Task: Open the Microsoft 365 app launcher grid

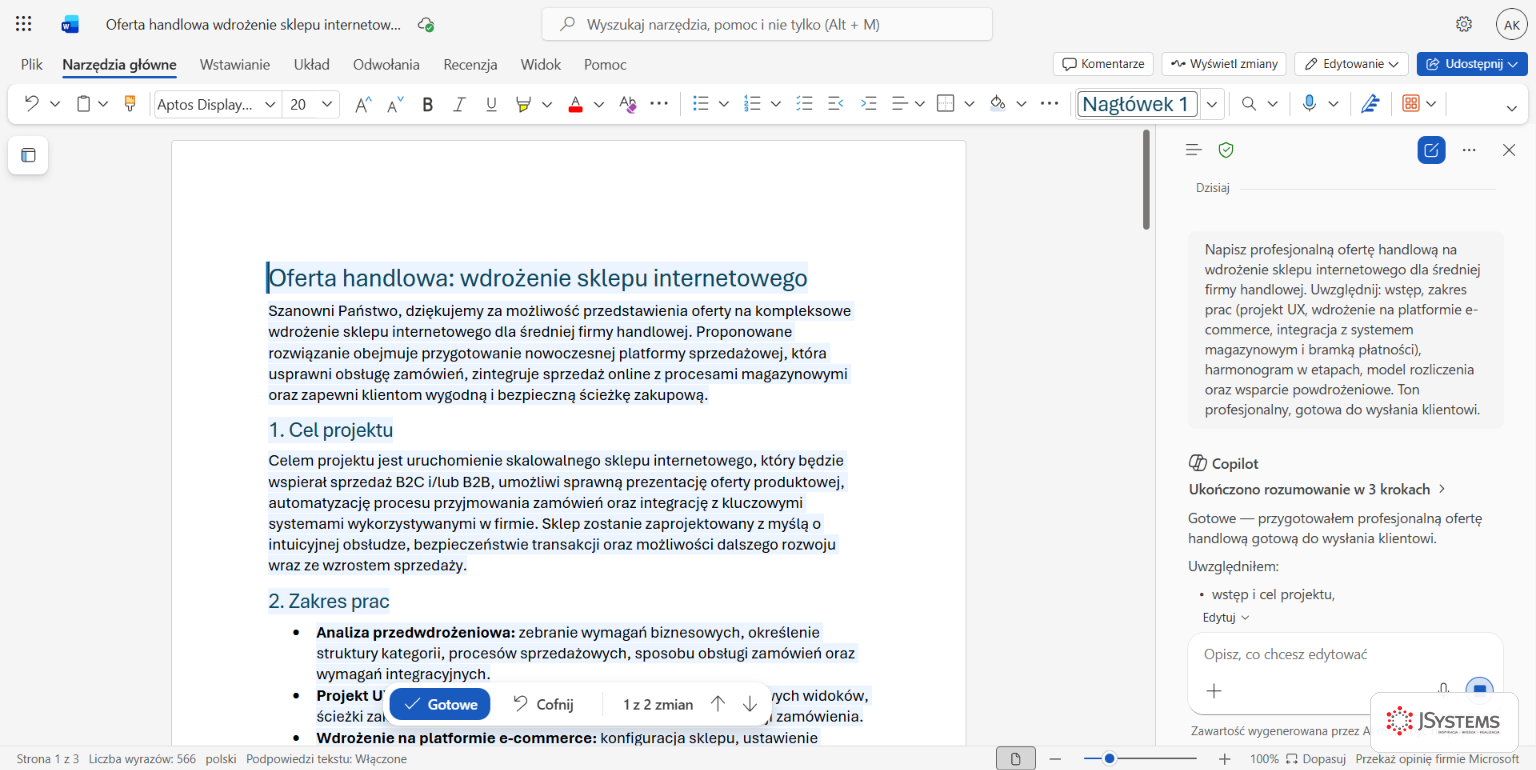Action: coord(24,24)
